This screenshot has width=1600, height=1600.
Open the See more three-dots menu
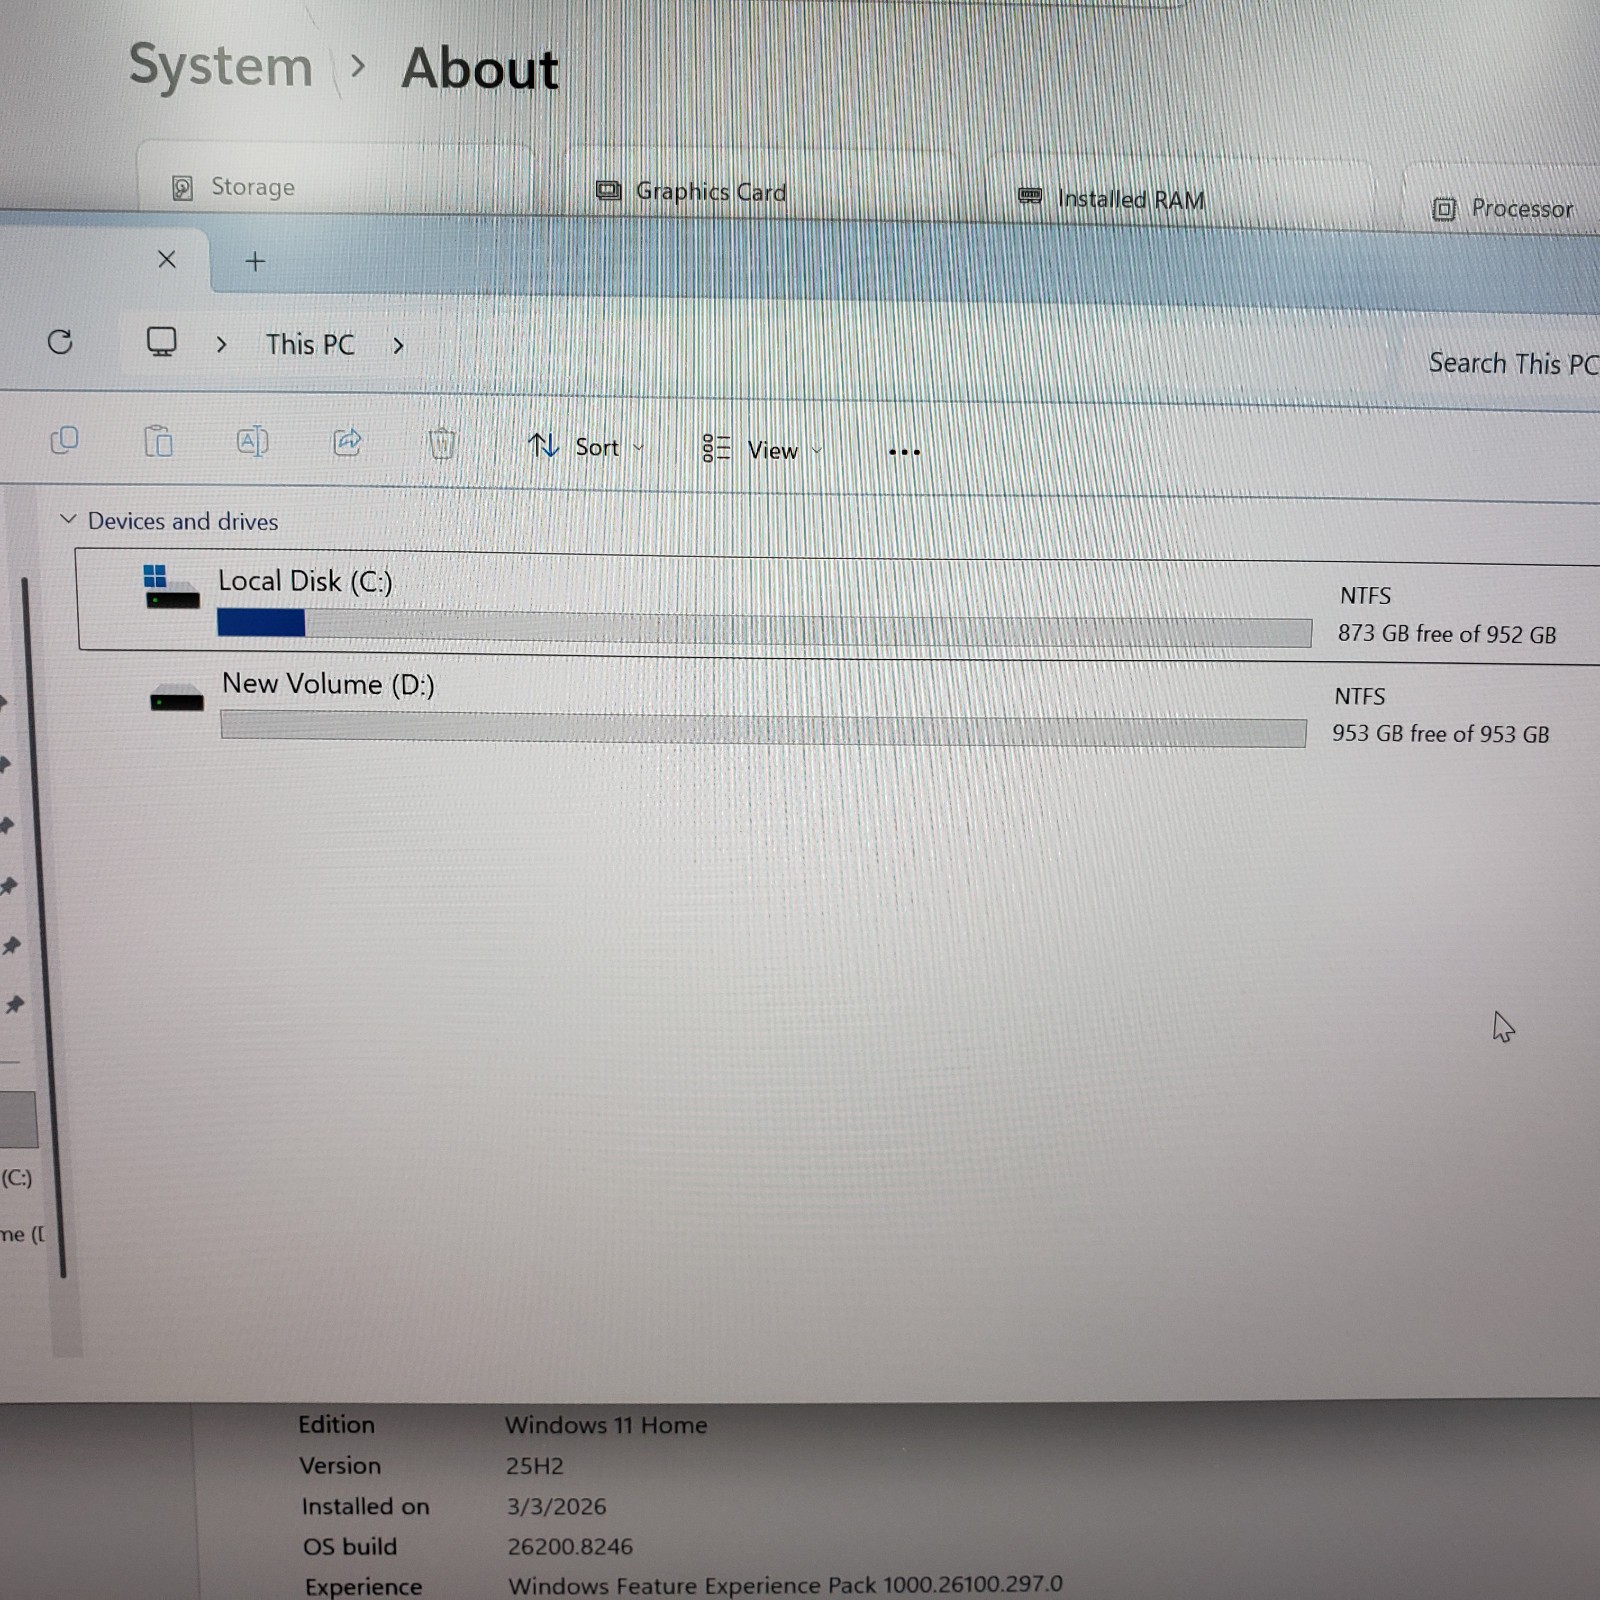pyautogui.click(x=904, y=452)
